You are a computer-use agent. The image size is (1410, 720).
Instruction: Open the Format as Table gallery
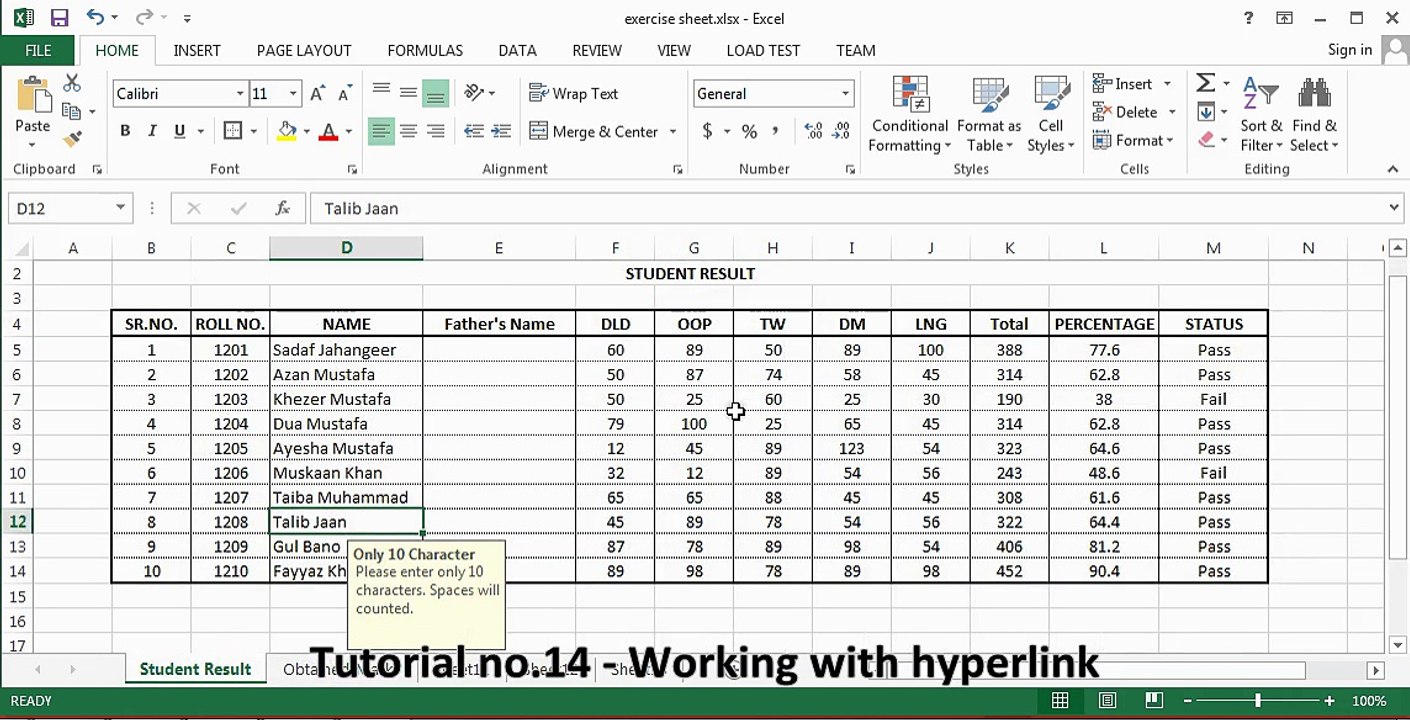pos(989,114)
